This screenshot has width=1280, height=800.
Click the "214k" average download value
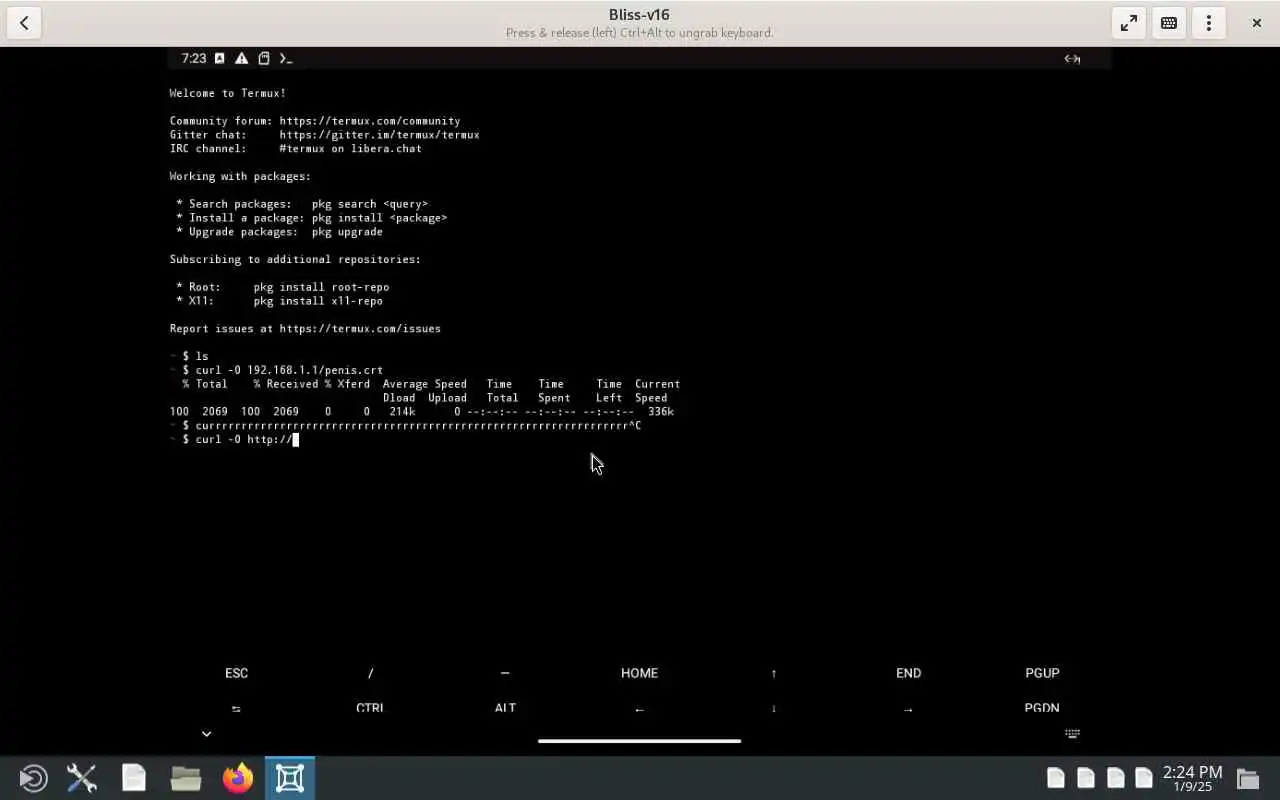point(403,412)
